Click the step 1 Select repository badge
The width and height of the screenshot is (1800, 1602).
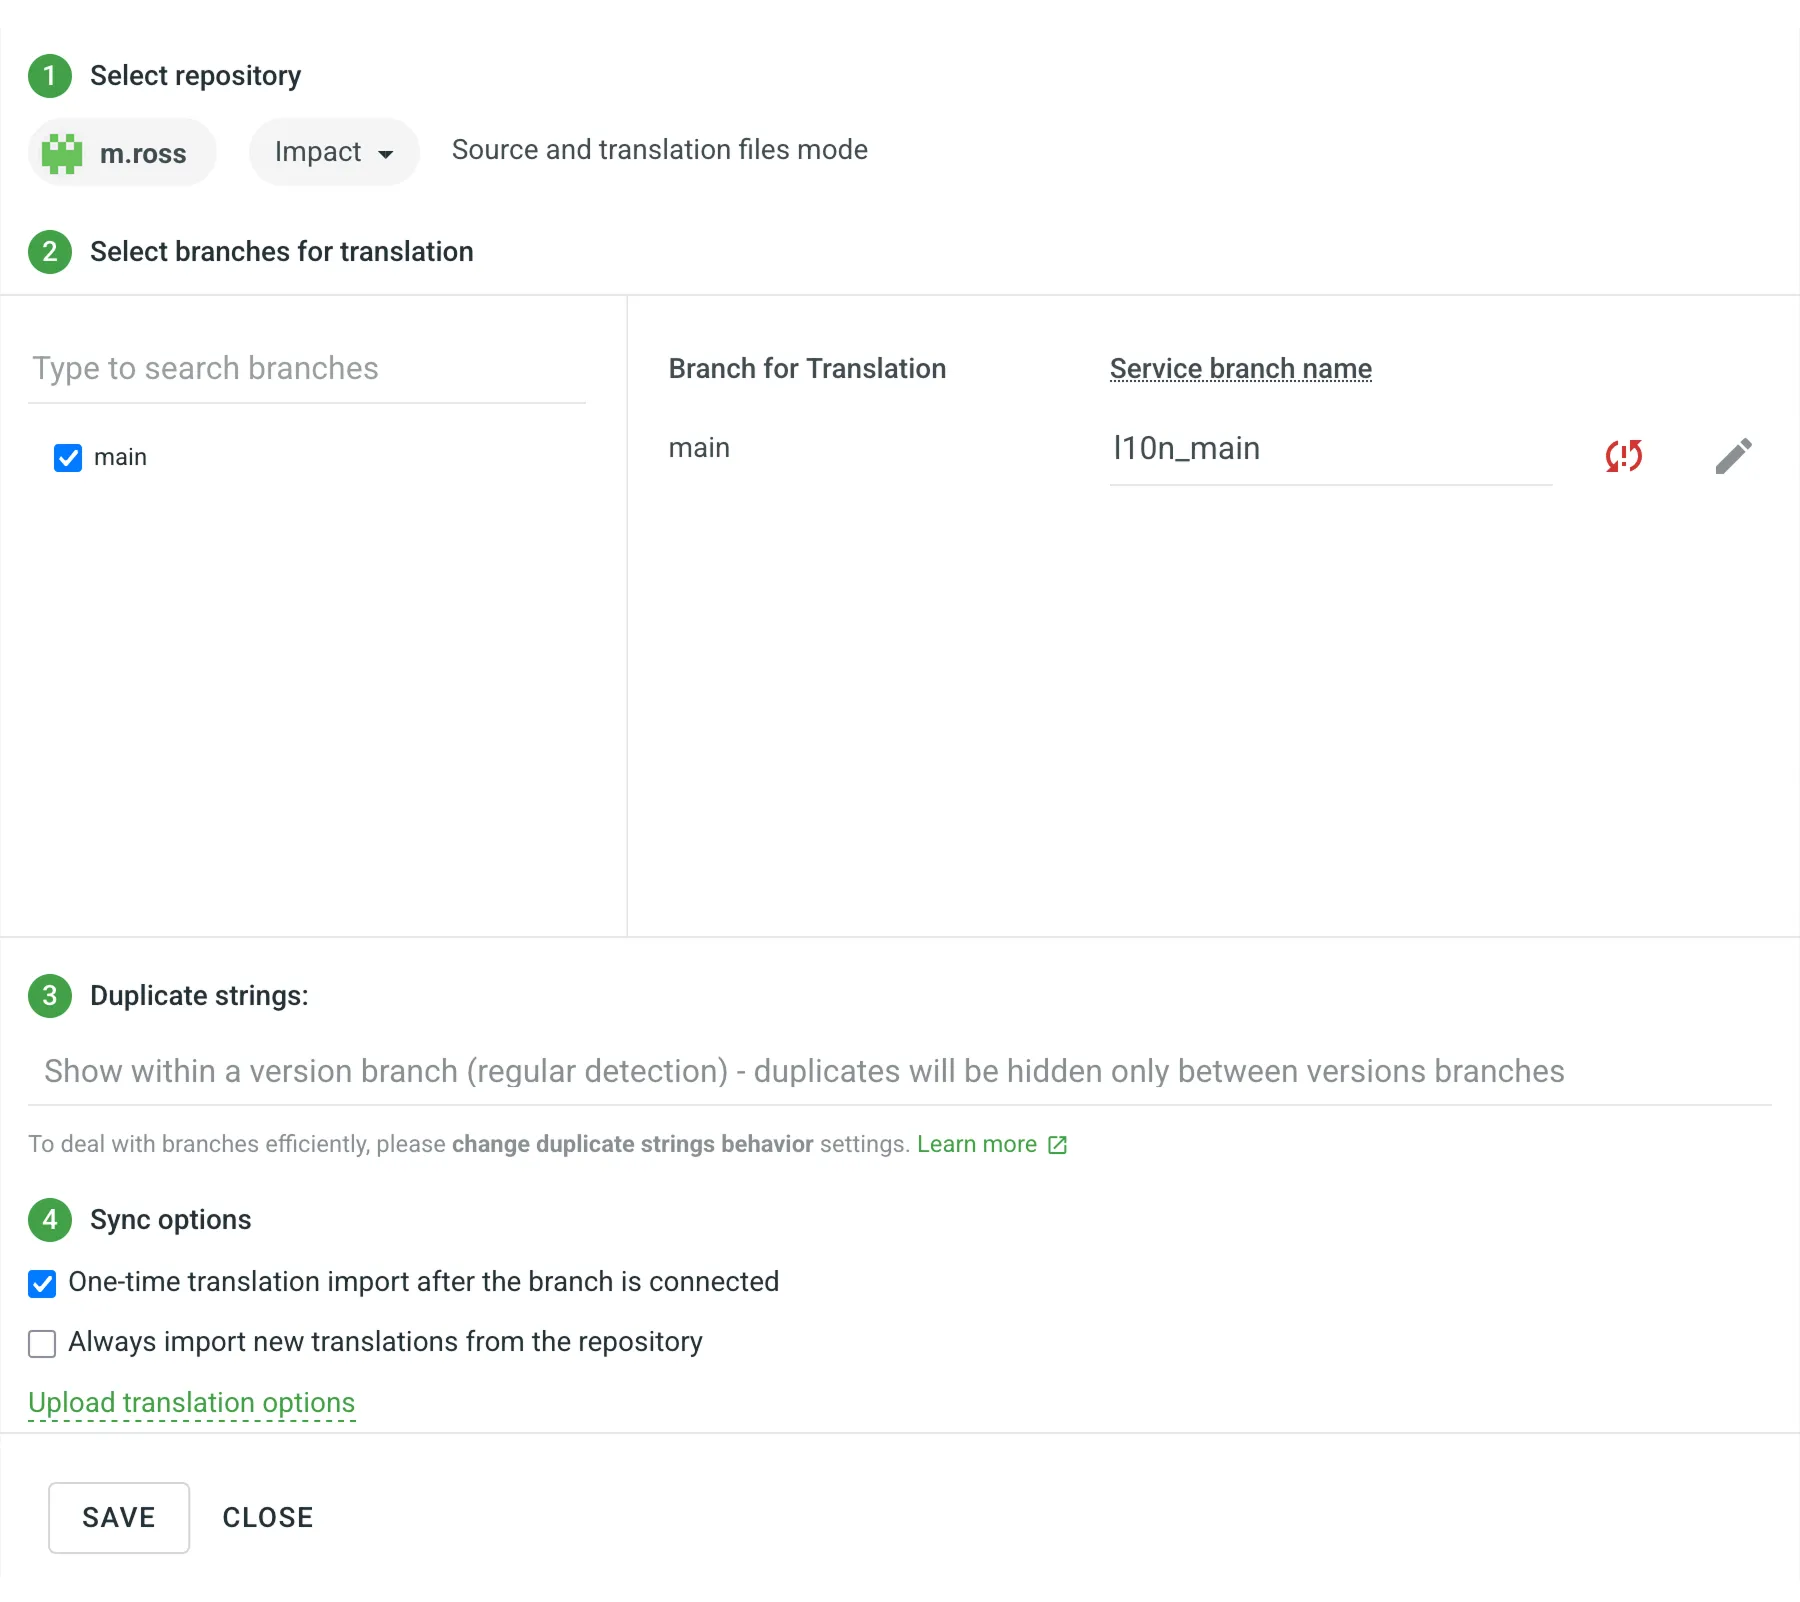click(49, 76)
